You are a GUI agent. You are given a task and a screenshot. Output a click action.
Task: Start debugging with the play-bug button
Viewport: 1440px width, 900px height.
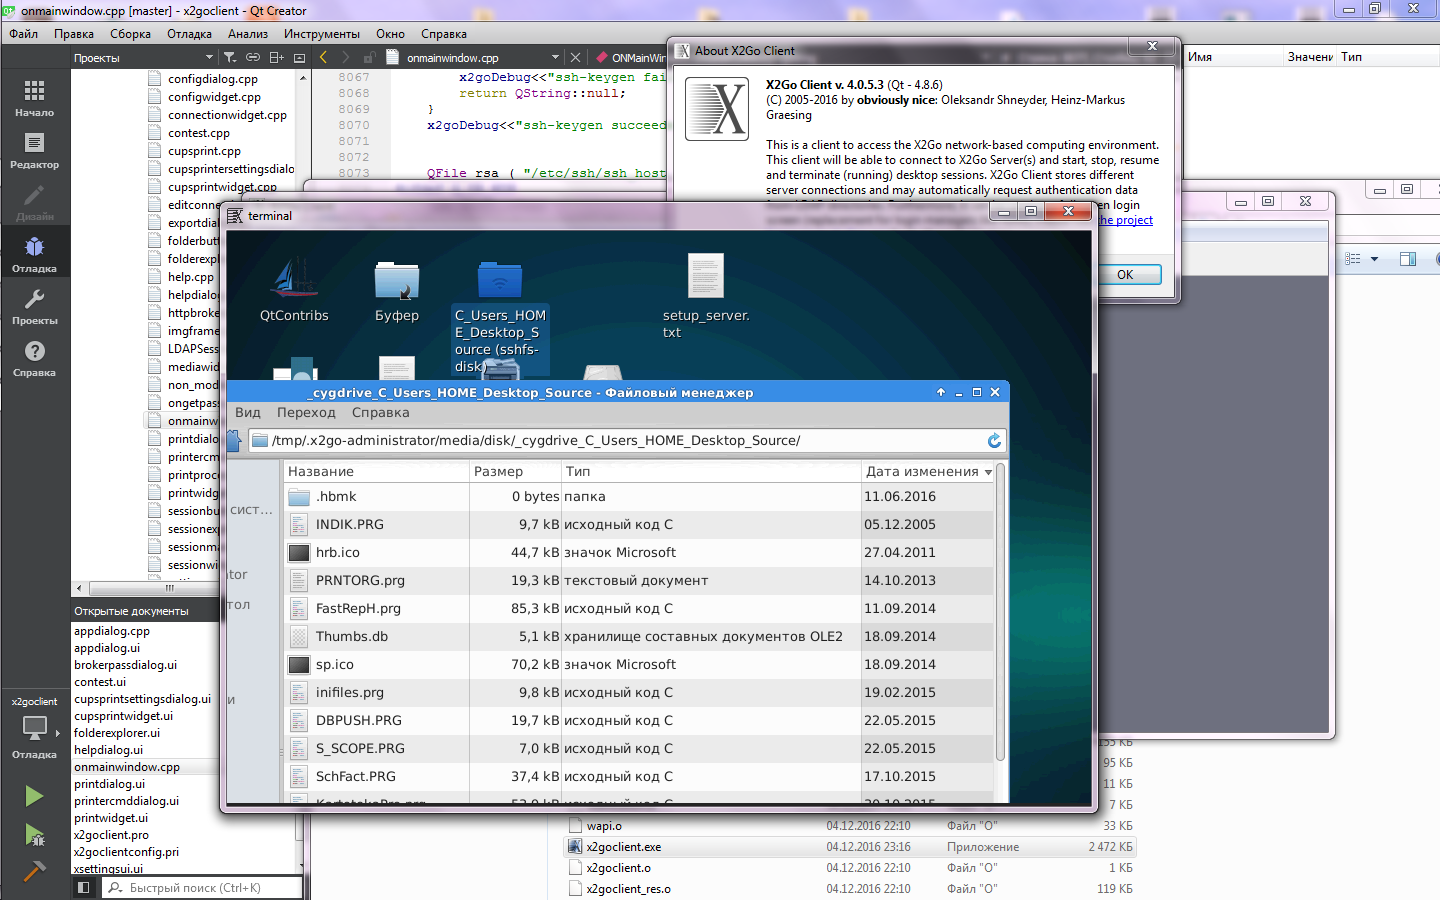tap(34, 834)
